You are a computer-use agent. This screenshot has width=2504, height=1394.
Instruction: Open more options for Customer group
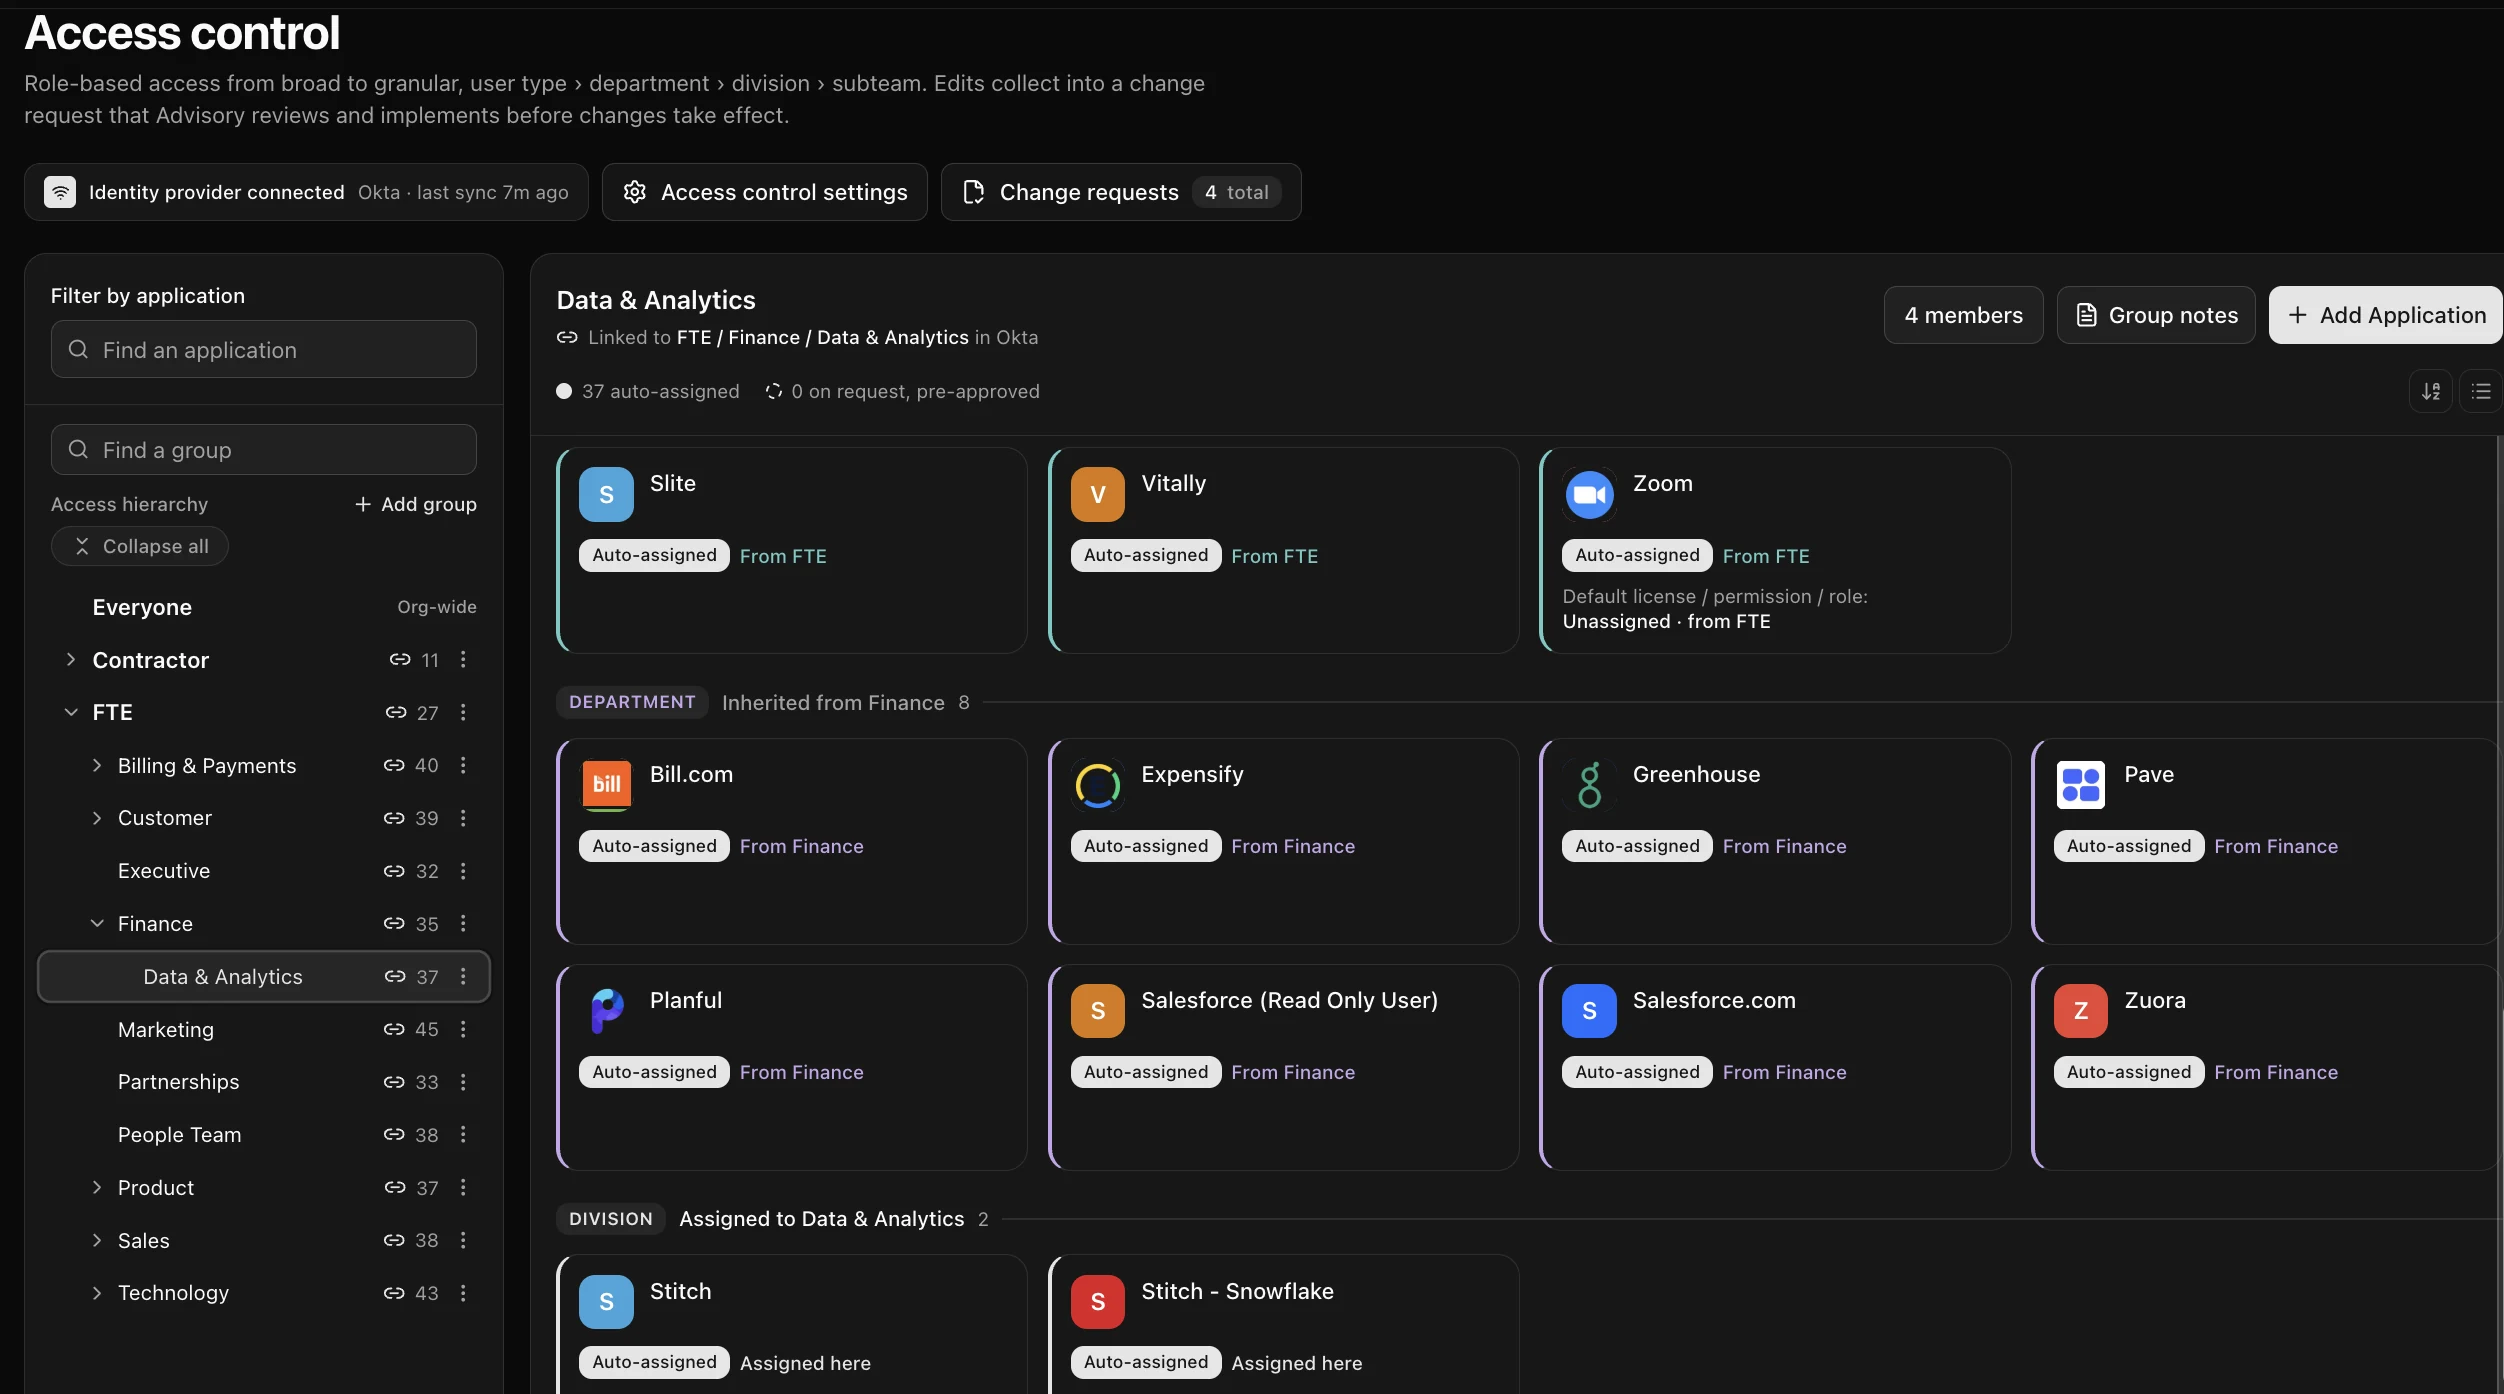pyautogui.click(x=463, y=818)
